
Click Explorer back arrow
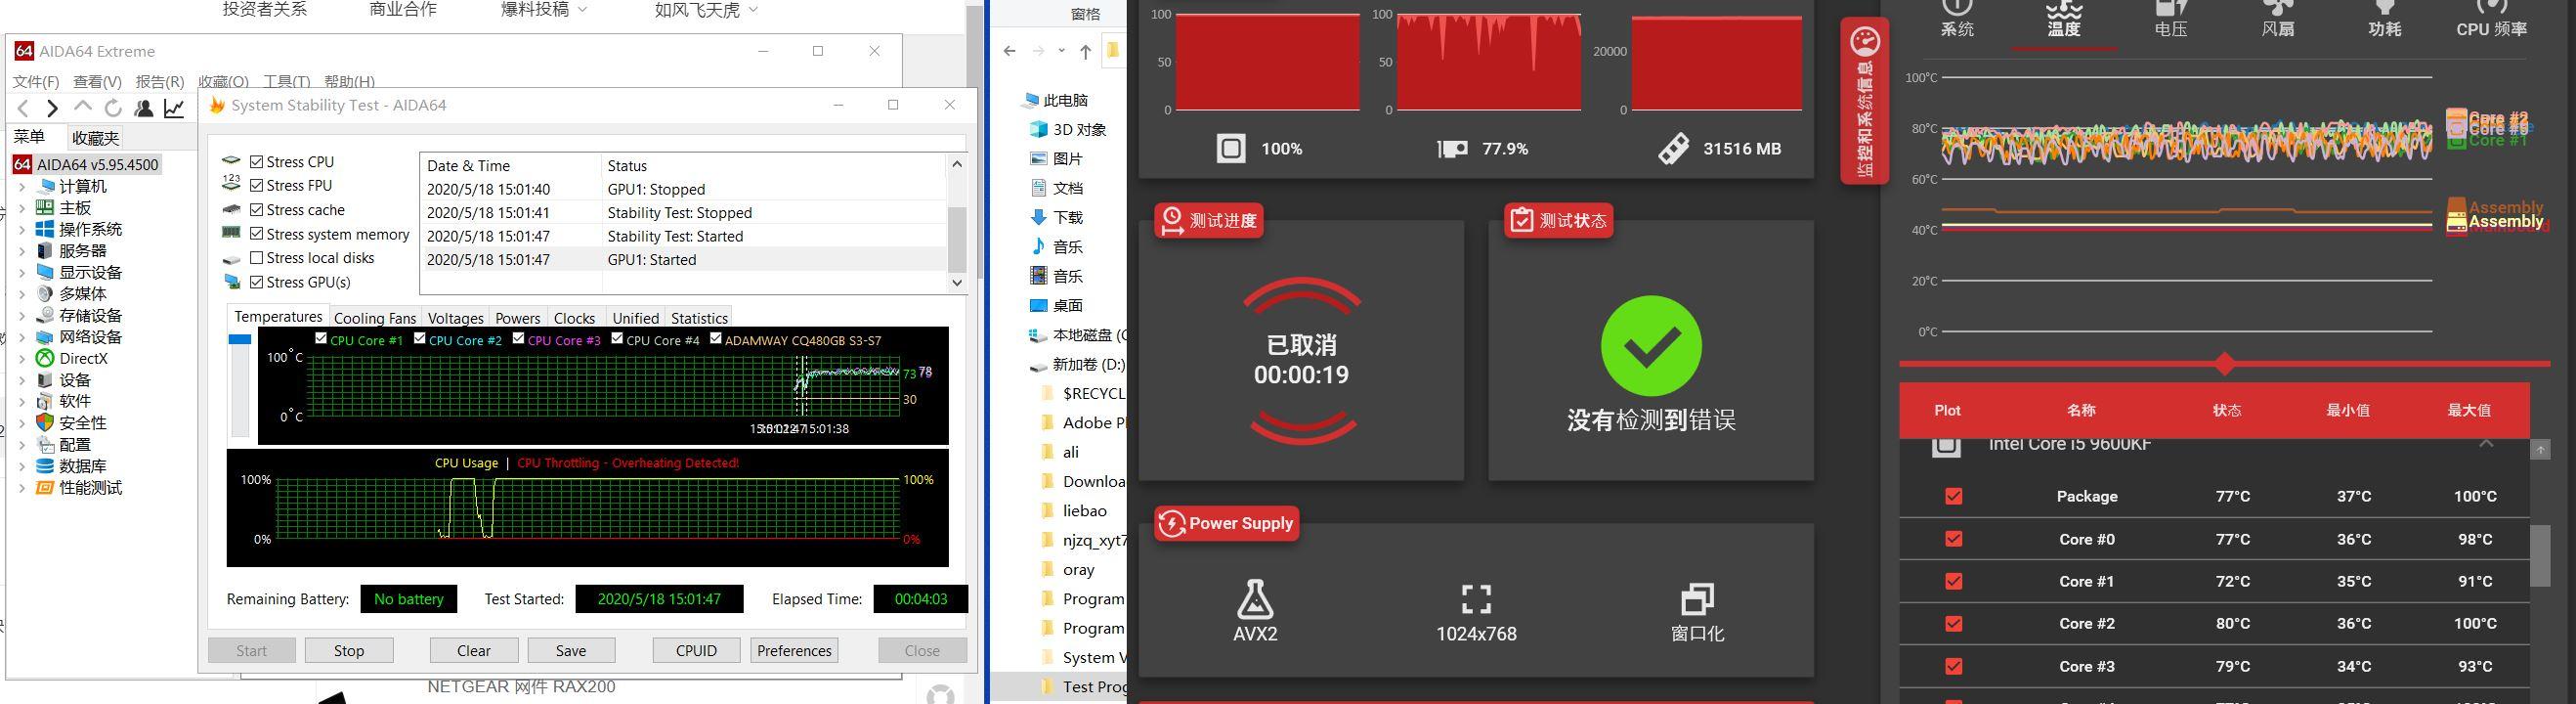pyautogui.click(x=1009, y=51)
